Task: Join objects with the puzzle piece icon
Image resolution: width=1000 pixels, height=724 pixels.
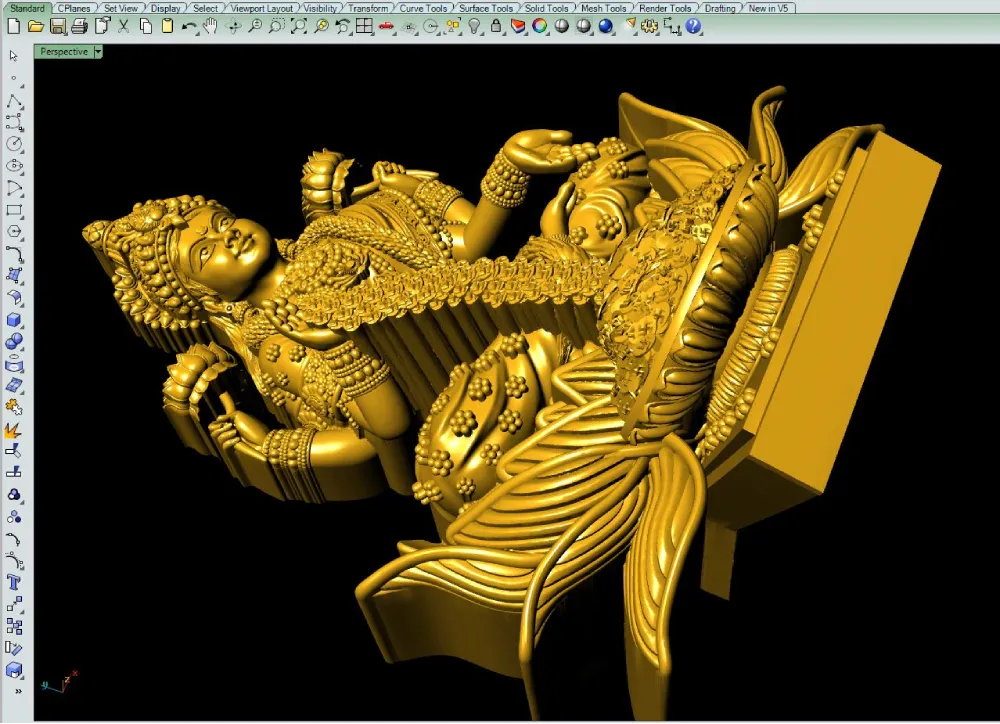Action: pyautogui.click(x=14, y=407)
